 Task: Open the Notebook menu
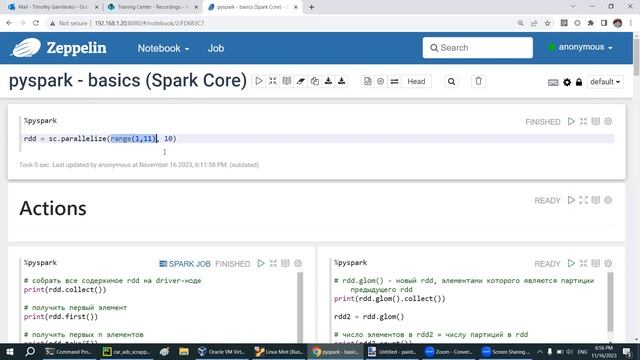click(163, 48)
